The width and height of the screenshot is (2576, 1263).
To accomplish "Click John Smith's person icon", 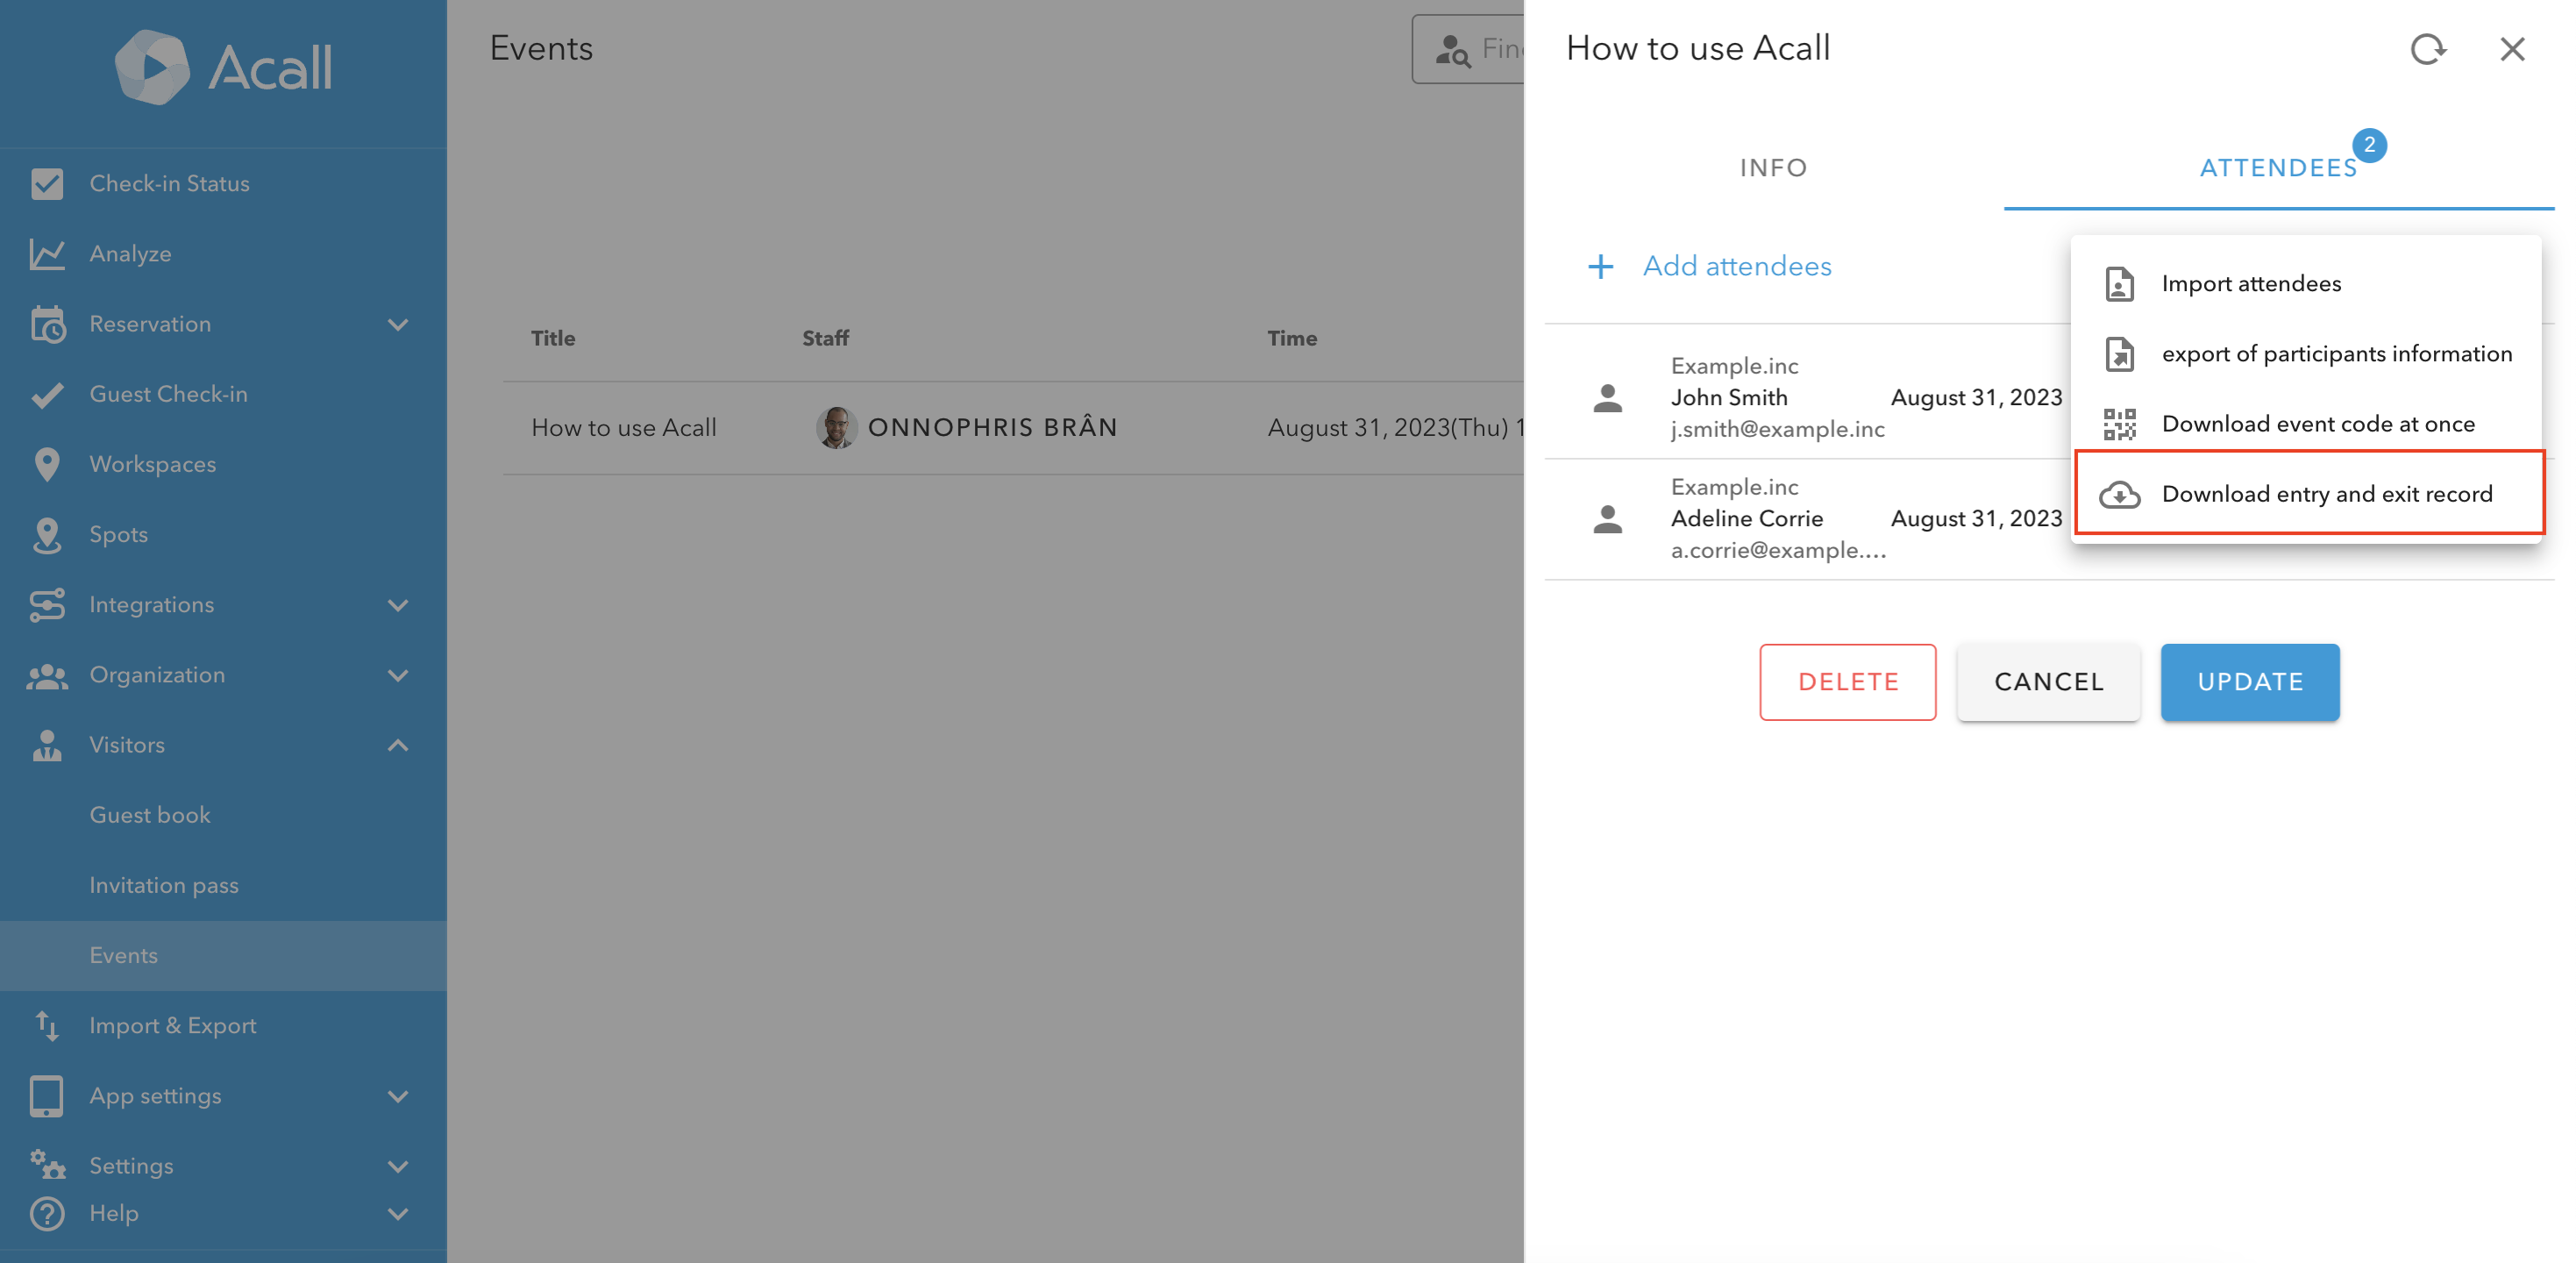I will pyautogui.click(x=1607, y=398).
